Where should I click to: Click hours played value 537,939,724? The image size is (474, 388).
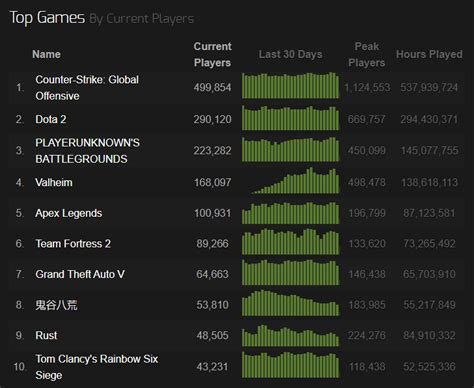(x=429, y=88)
